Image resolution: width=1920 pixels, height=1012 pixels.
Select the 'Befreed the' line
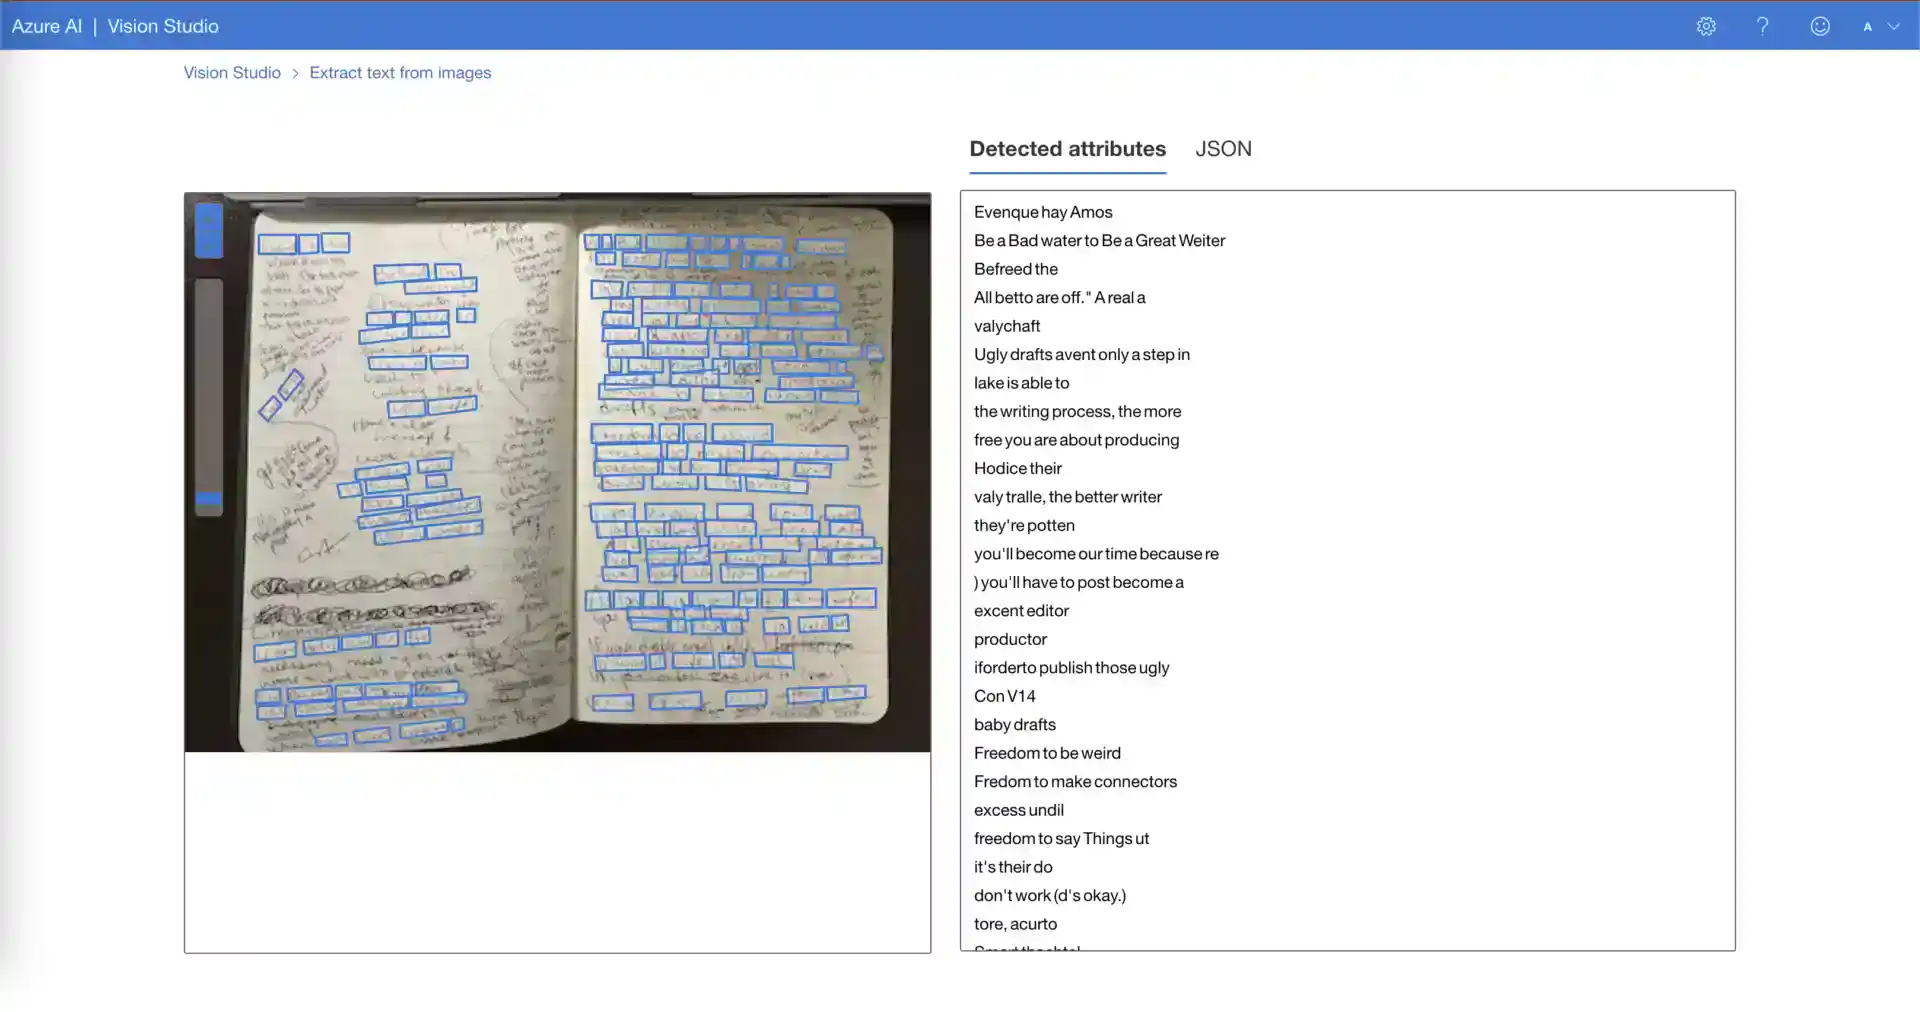pos(1015,269)
